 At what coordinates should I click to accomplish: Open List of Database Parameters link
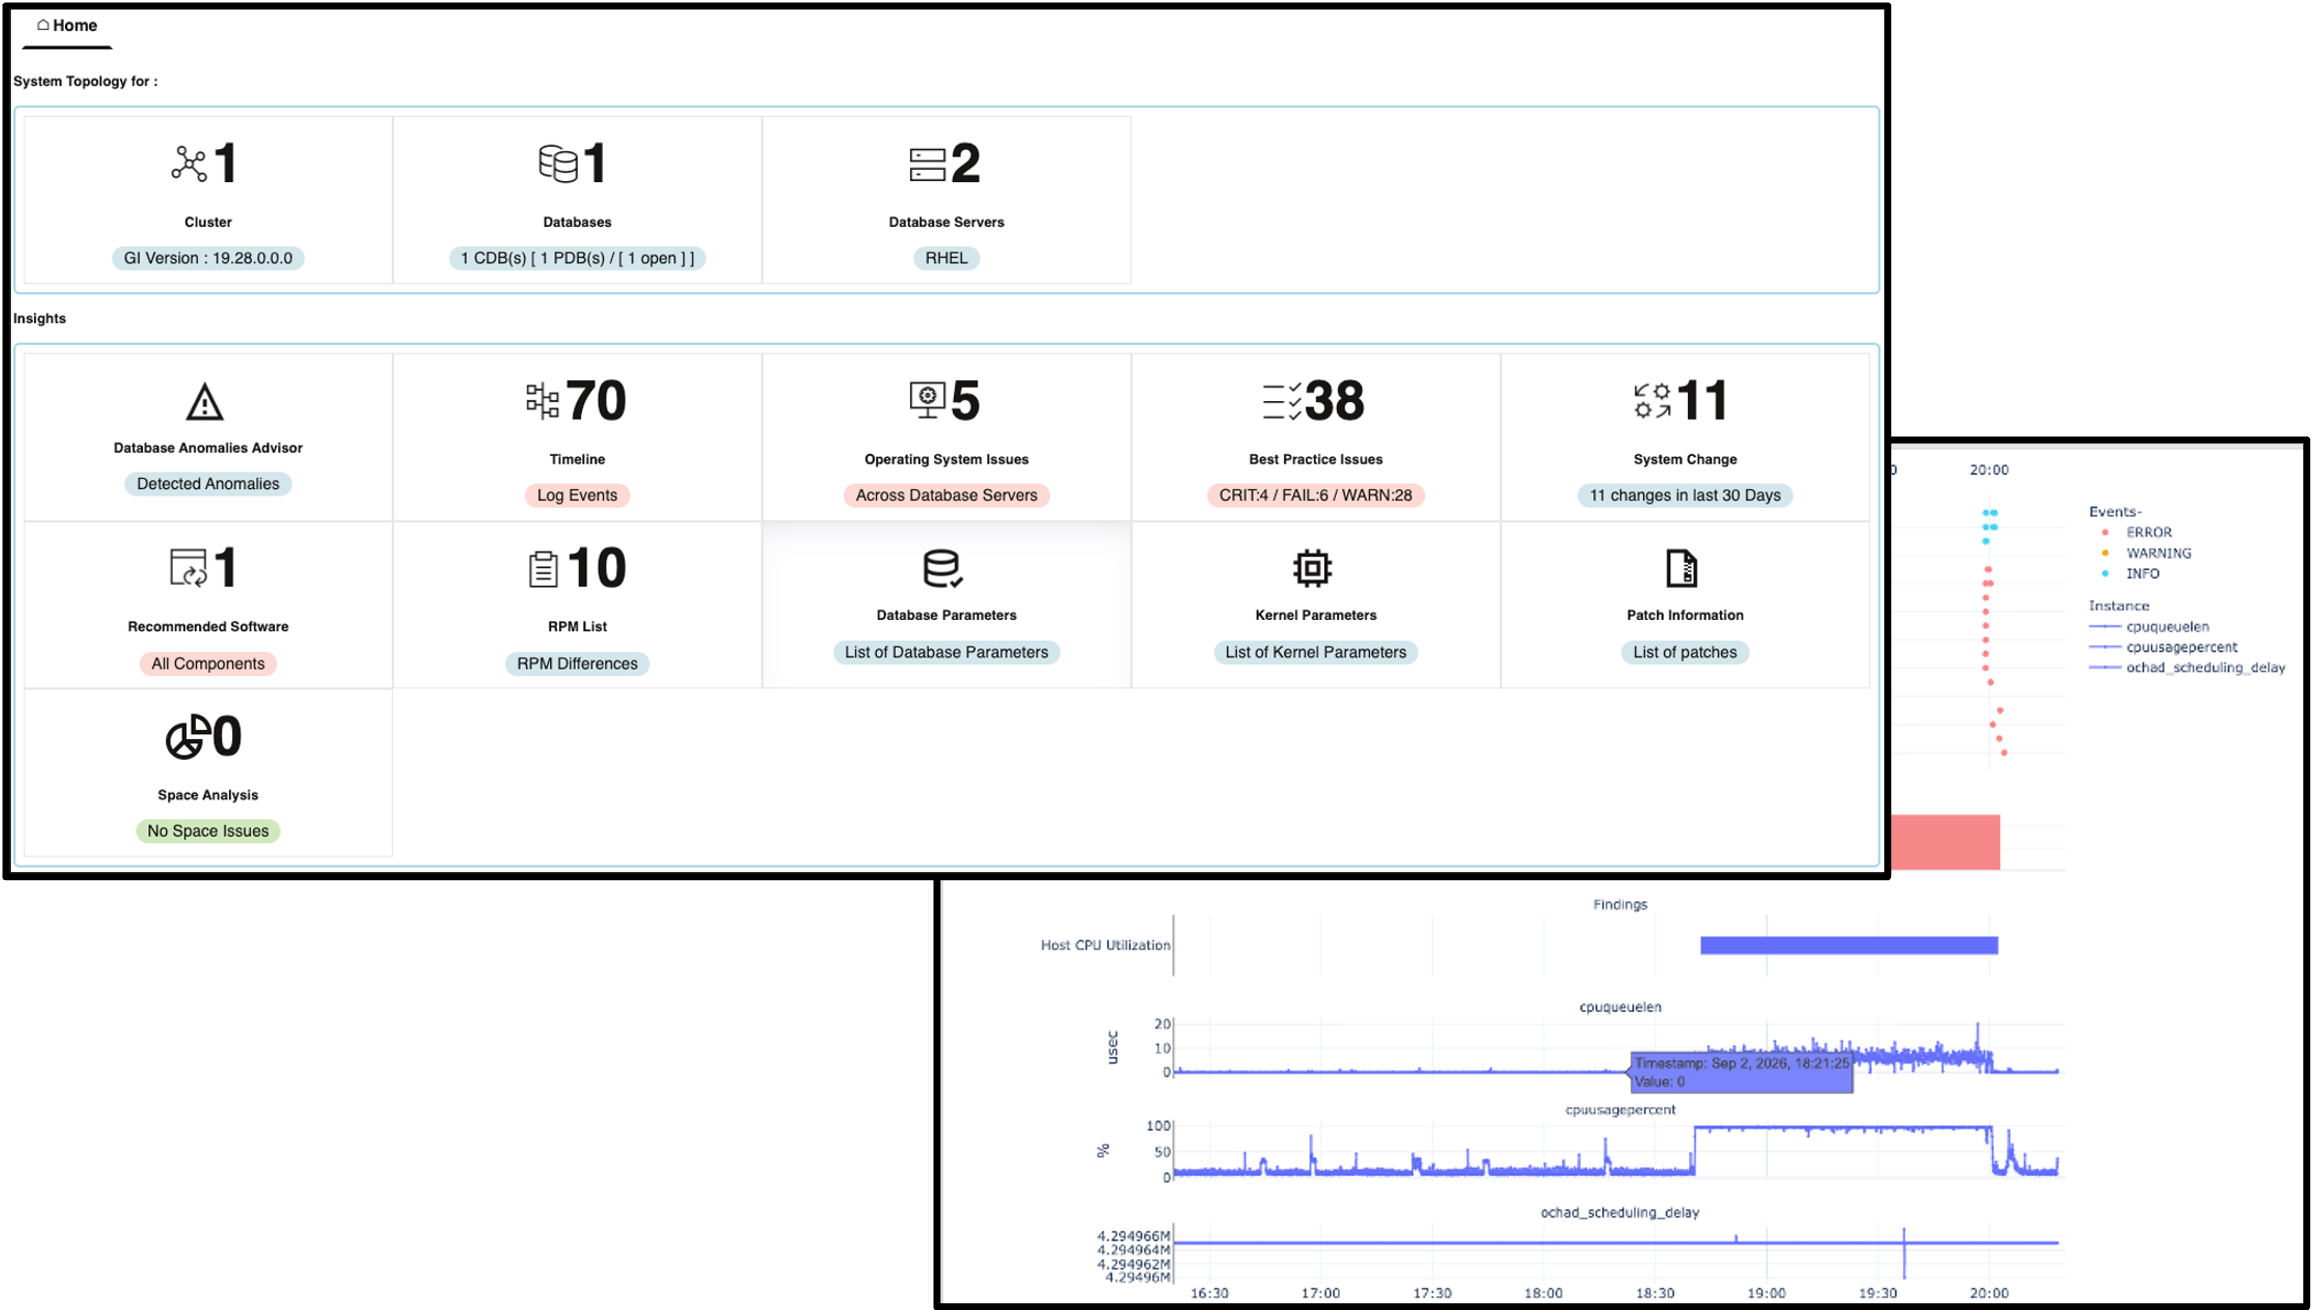tap(946, 652)
